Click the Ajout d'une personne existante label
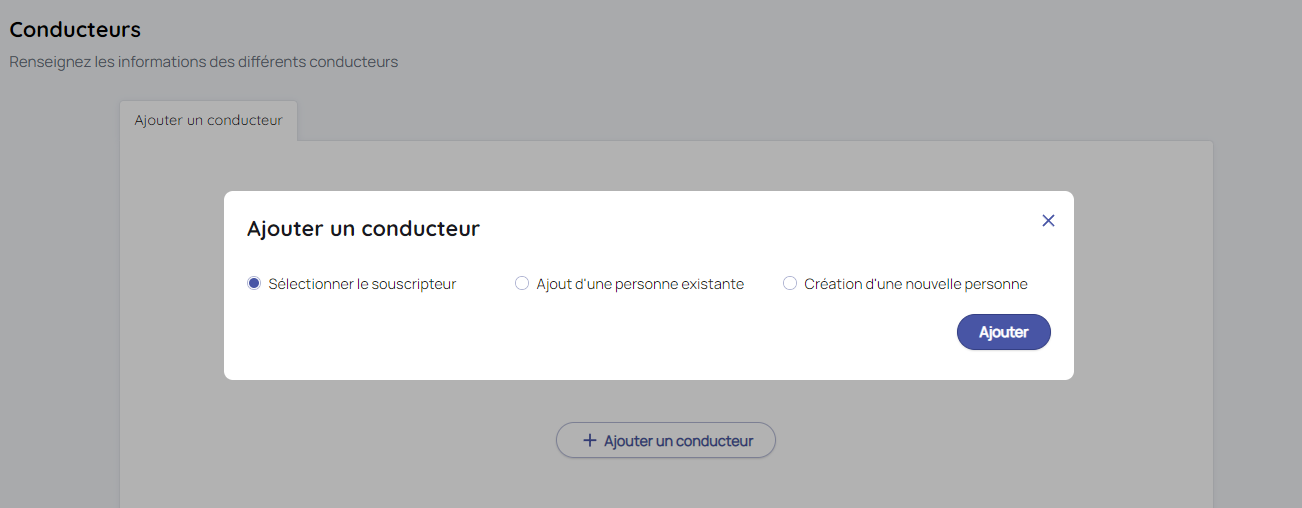This screenshot has height=508, width=1302. (640, 284)
